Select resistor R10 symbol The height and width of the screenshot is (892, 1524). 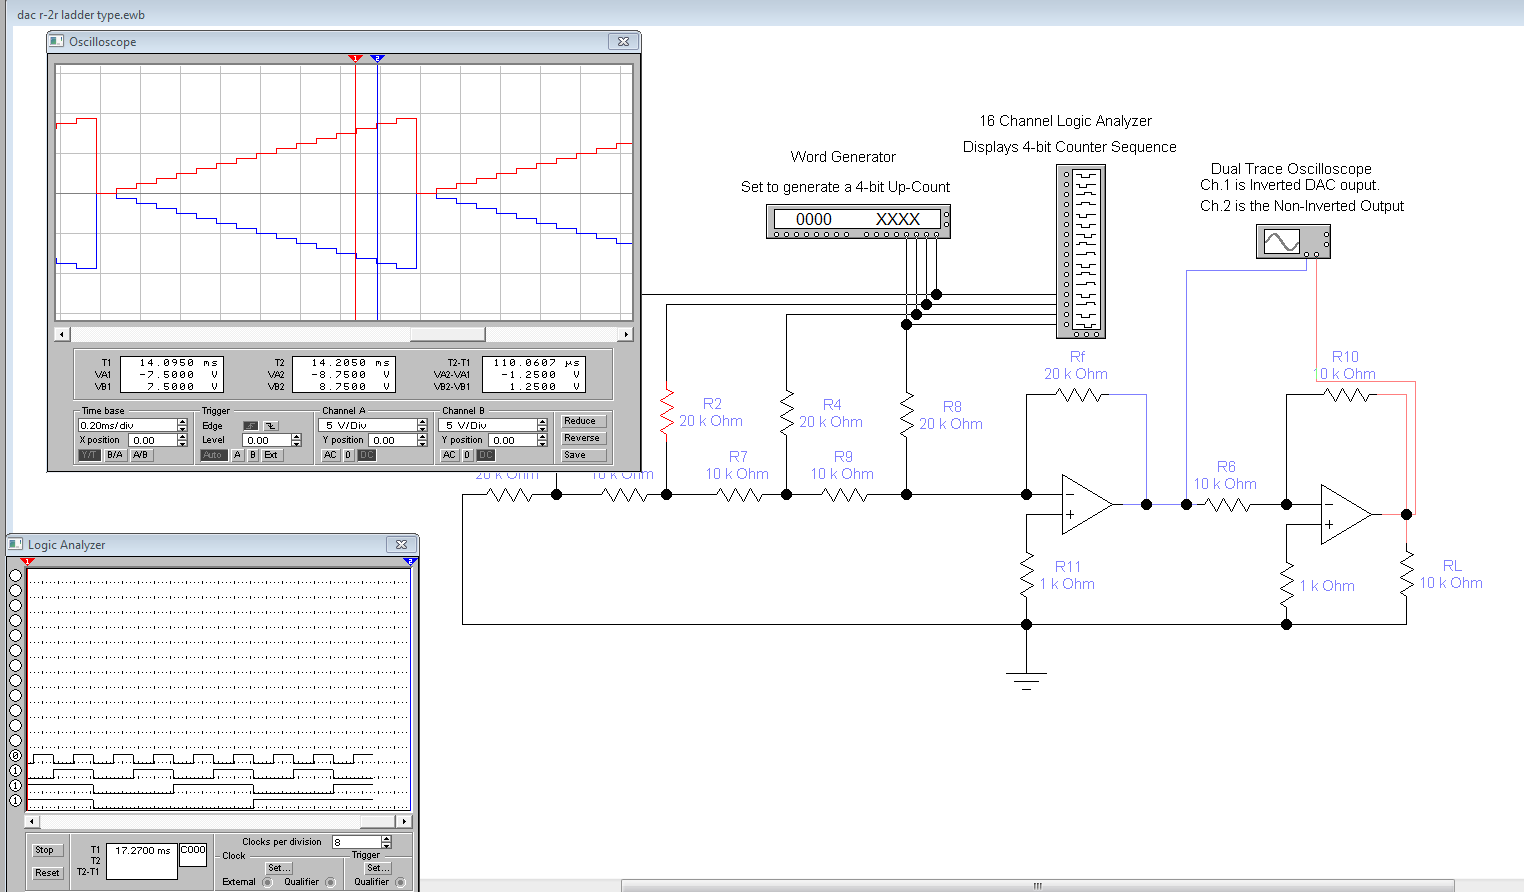[1348, 395]
